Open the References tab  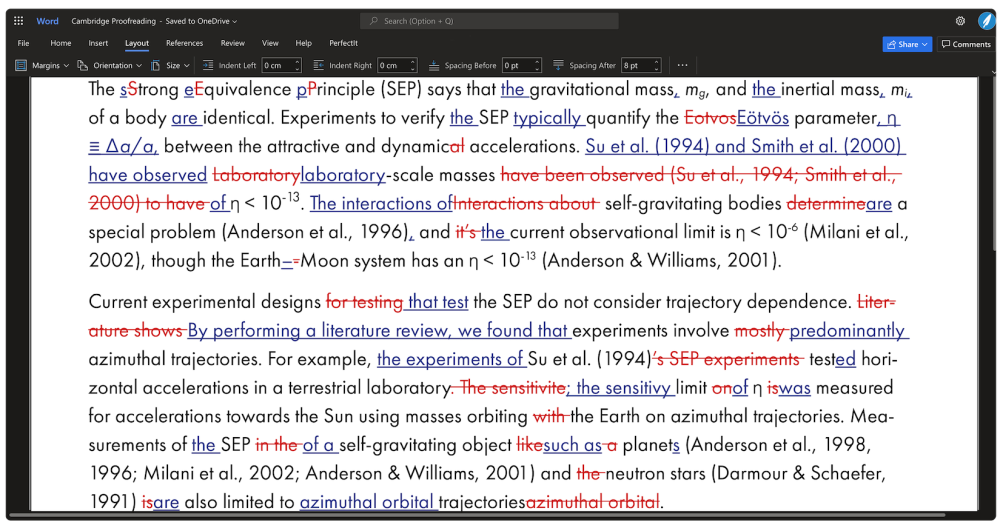(184, 43)
